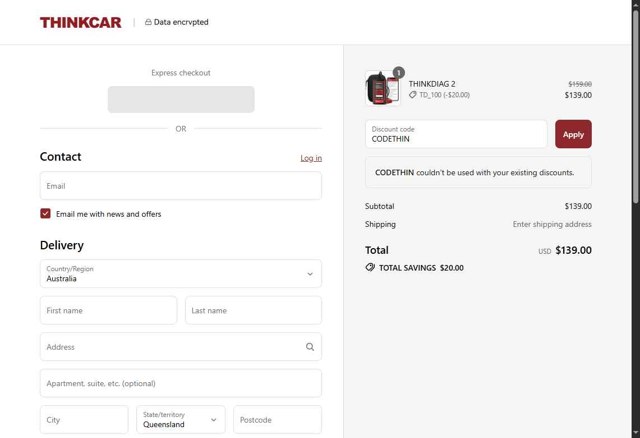Click the TOTAL SAVINGS $20.00 text

click(x=421, y=268)
